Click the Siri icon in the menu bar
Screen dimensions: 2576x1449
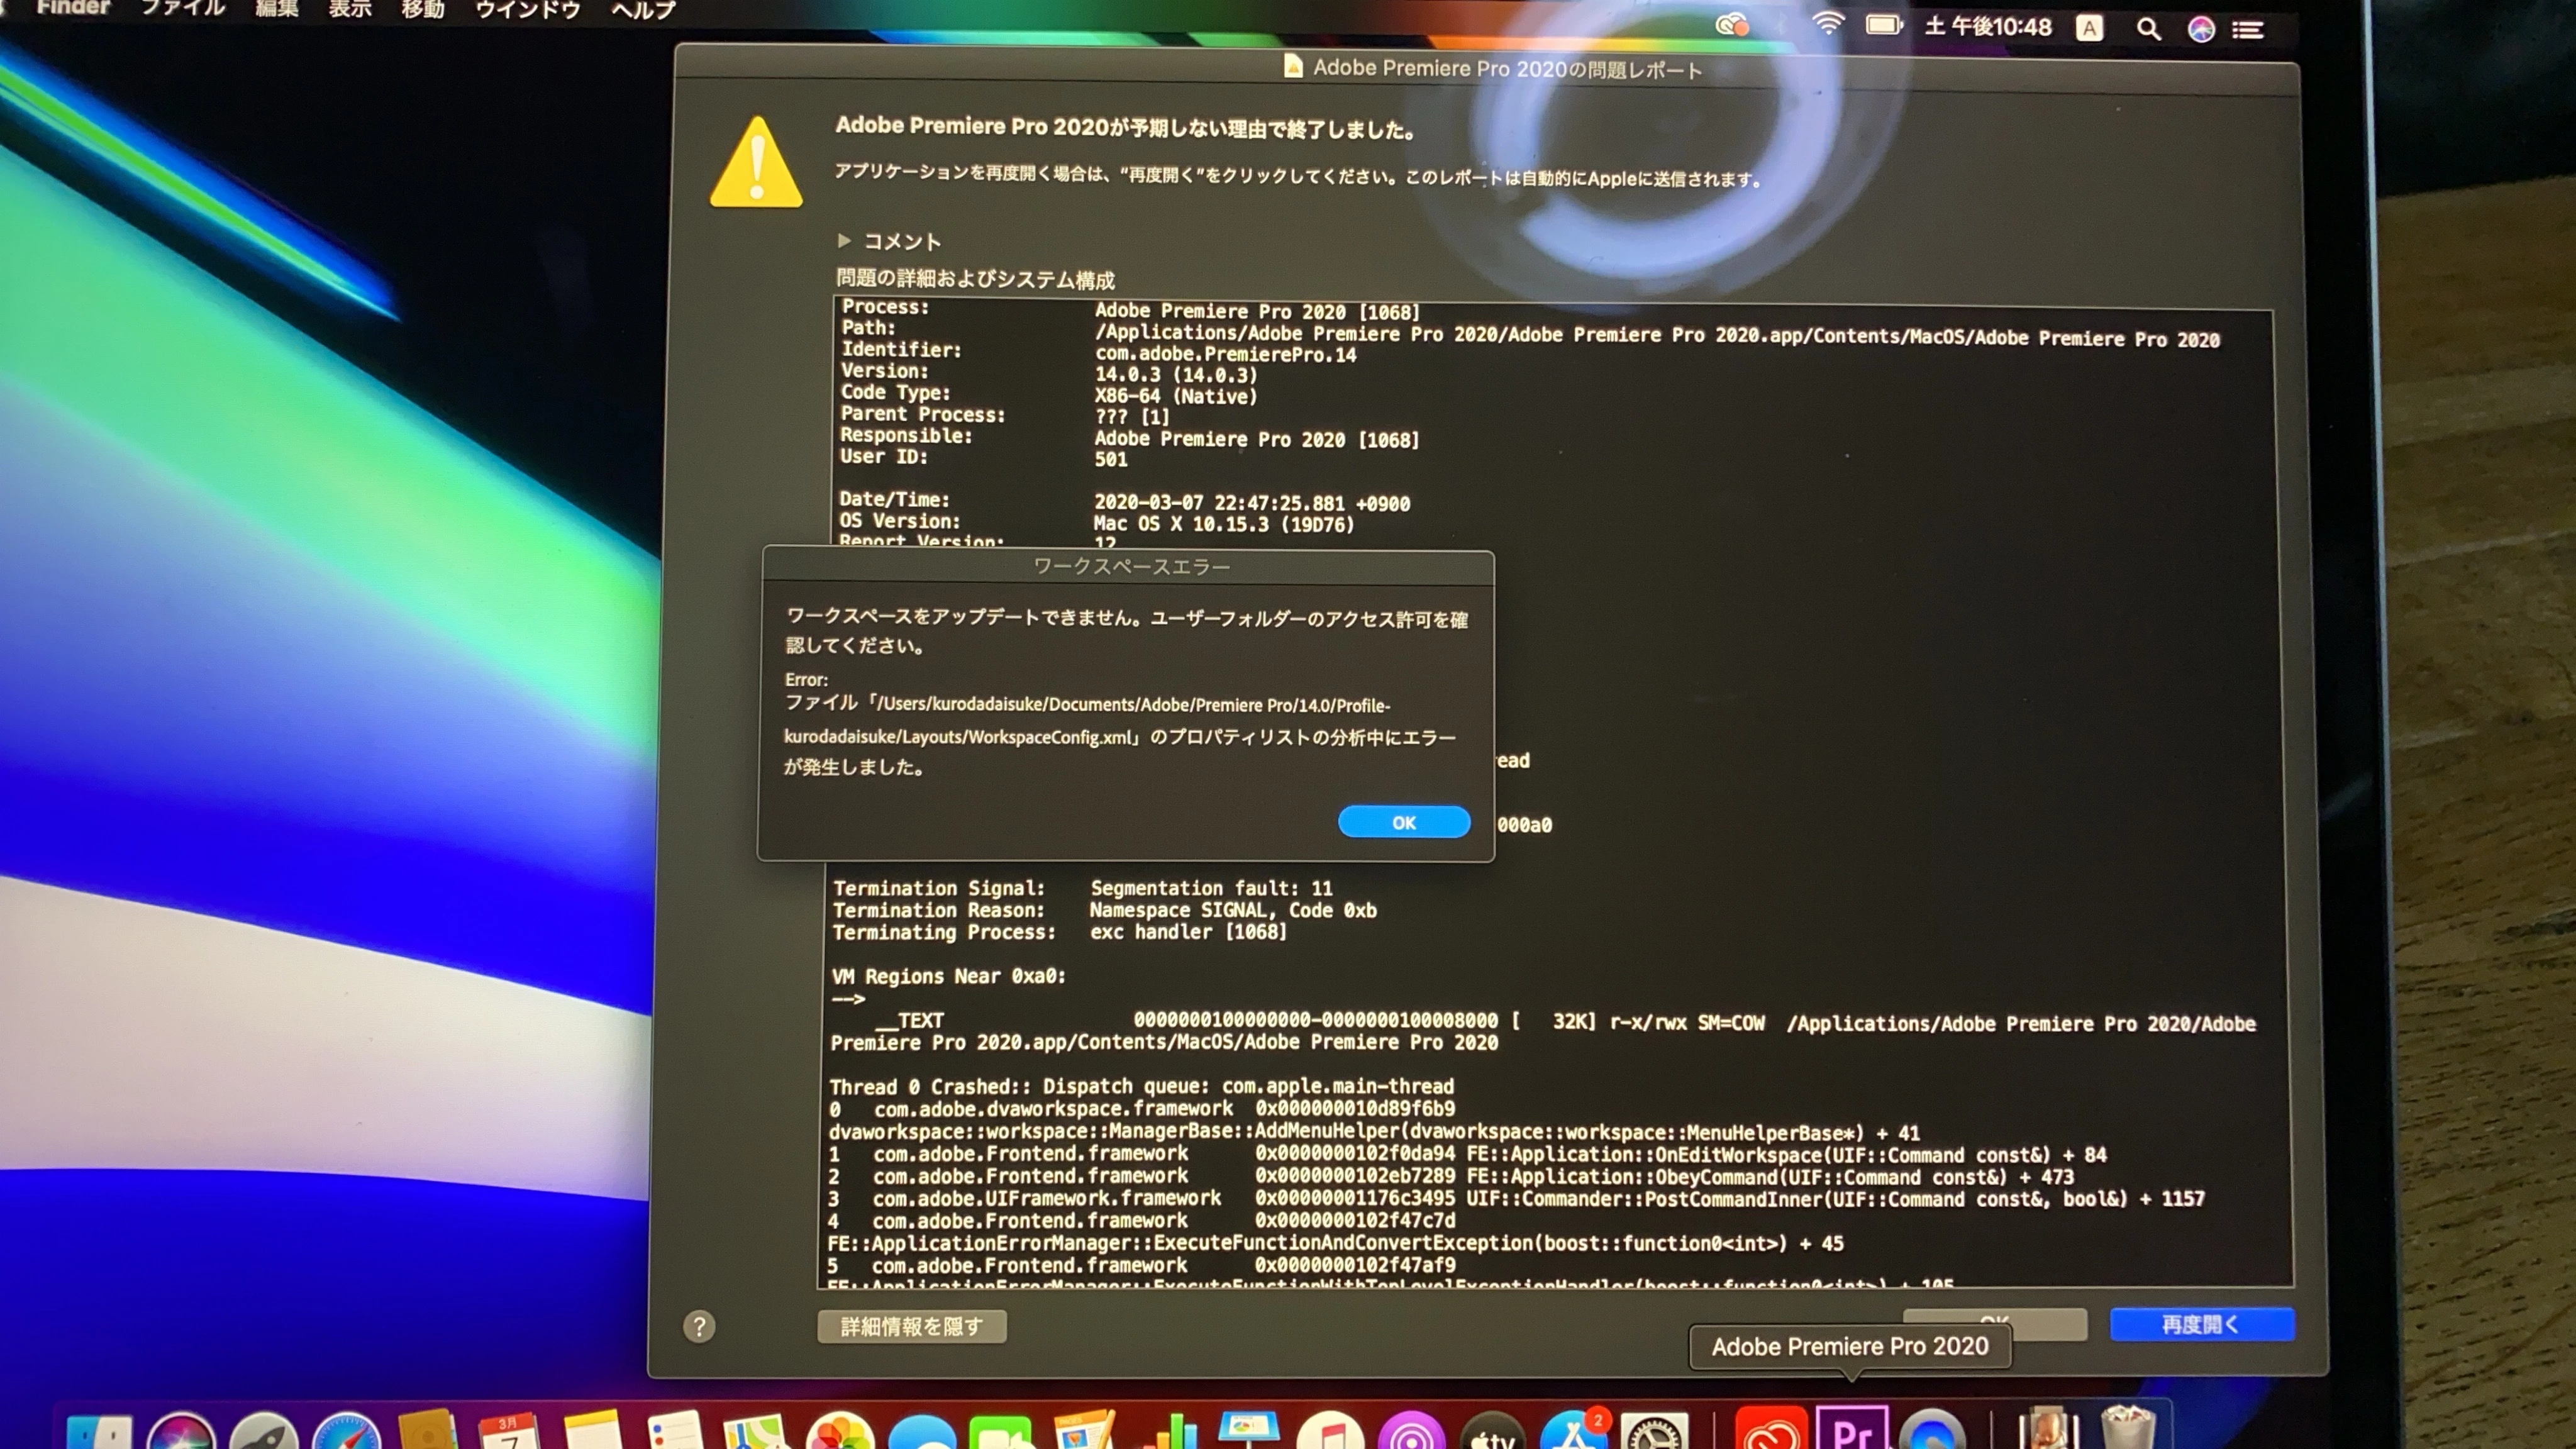click(2201, 30)
